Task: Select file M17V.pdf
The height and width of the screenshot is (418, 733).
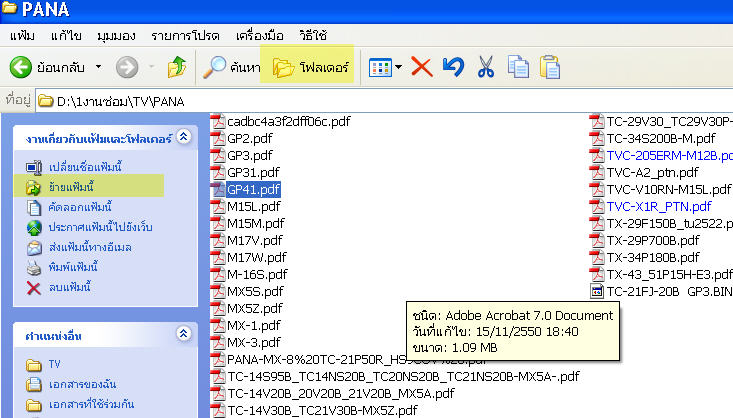Action: coord(255,240)
